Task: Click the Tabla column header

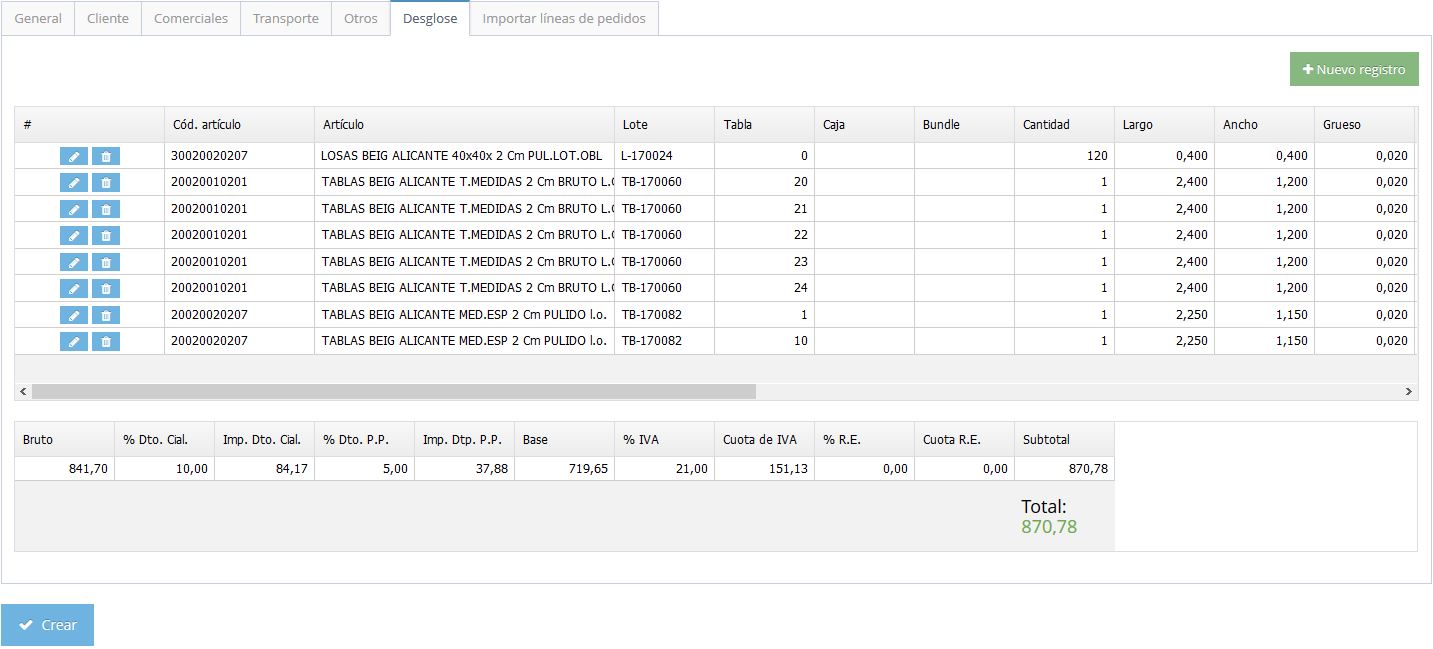Action: coord(765,125)
